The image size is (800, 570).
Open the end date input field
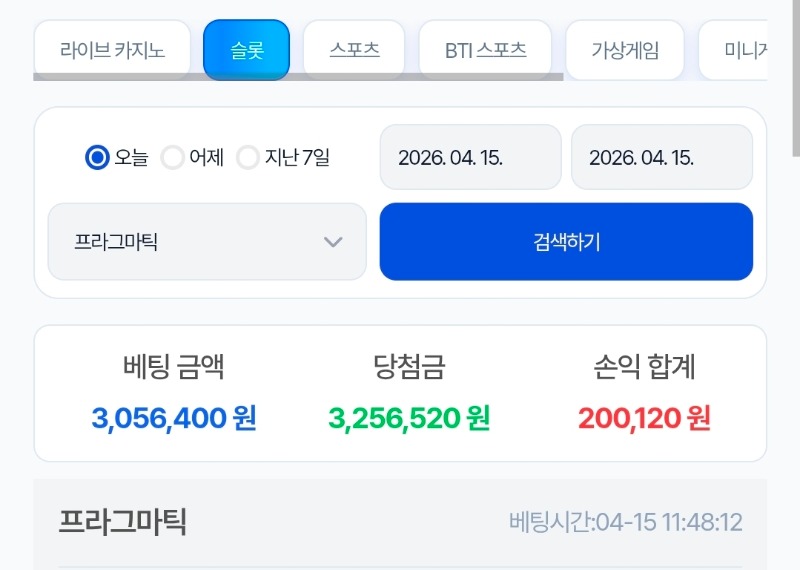point(661,157)
